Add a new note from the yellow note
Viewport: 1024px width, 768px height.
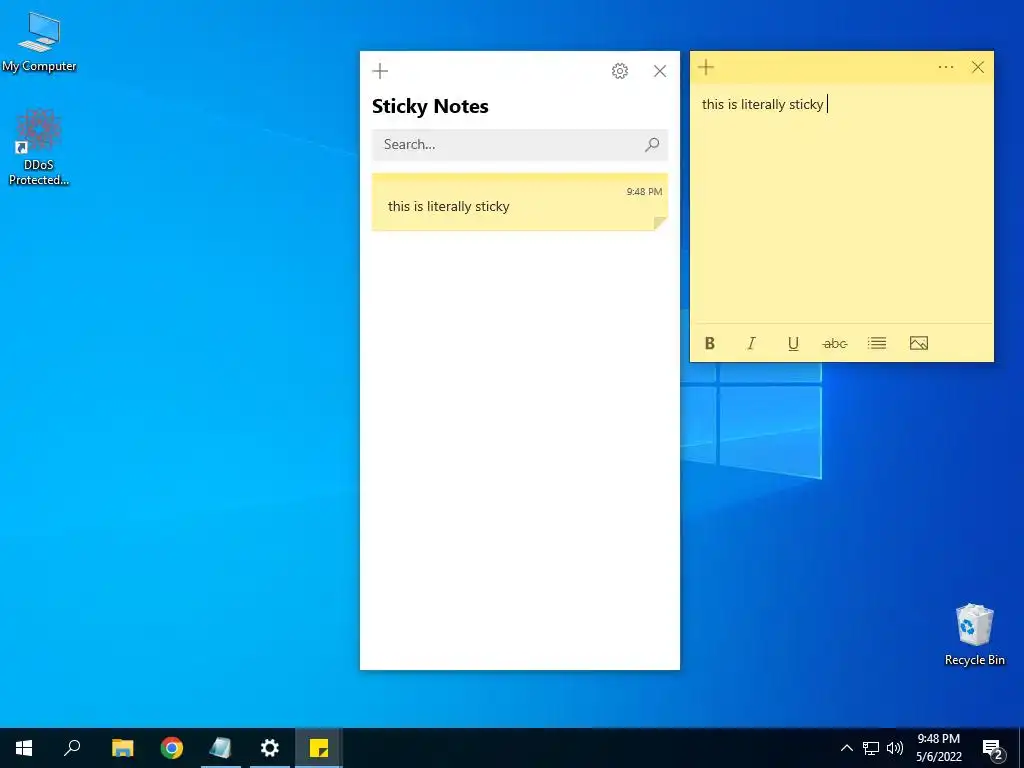tap(706, 67)
